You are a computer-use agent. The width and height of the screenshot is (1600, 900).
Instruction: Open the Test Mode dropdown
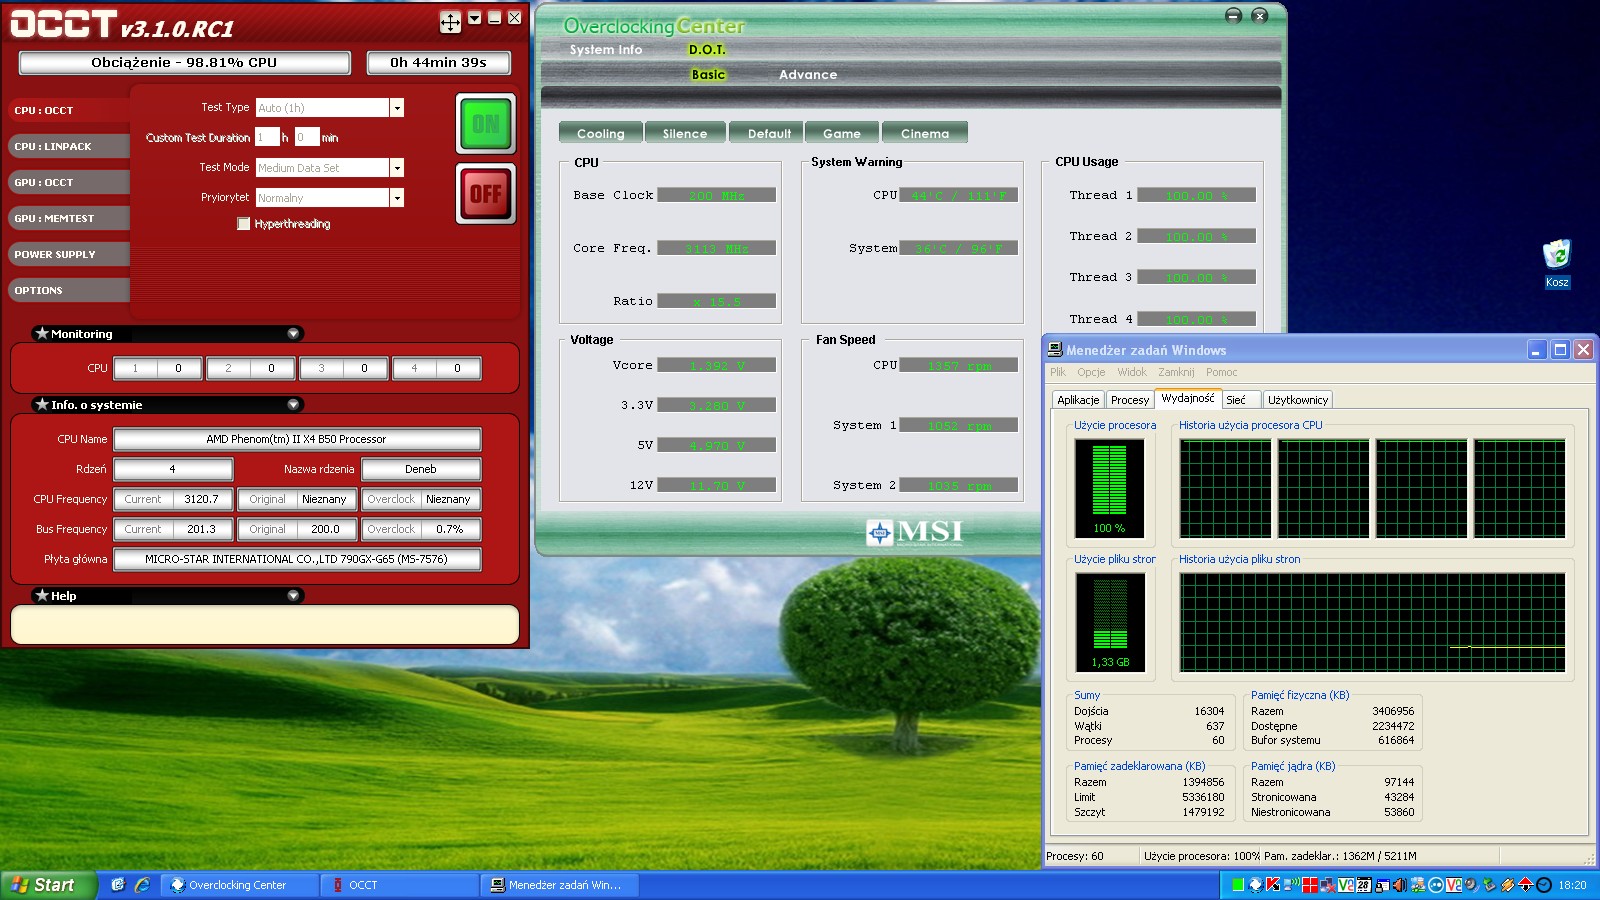(x=397, y=168)
